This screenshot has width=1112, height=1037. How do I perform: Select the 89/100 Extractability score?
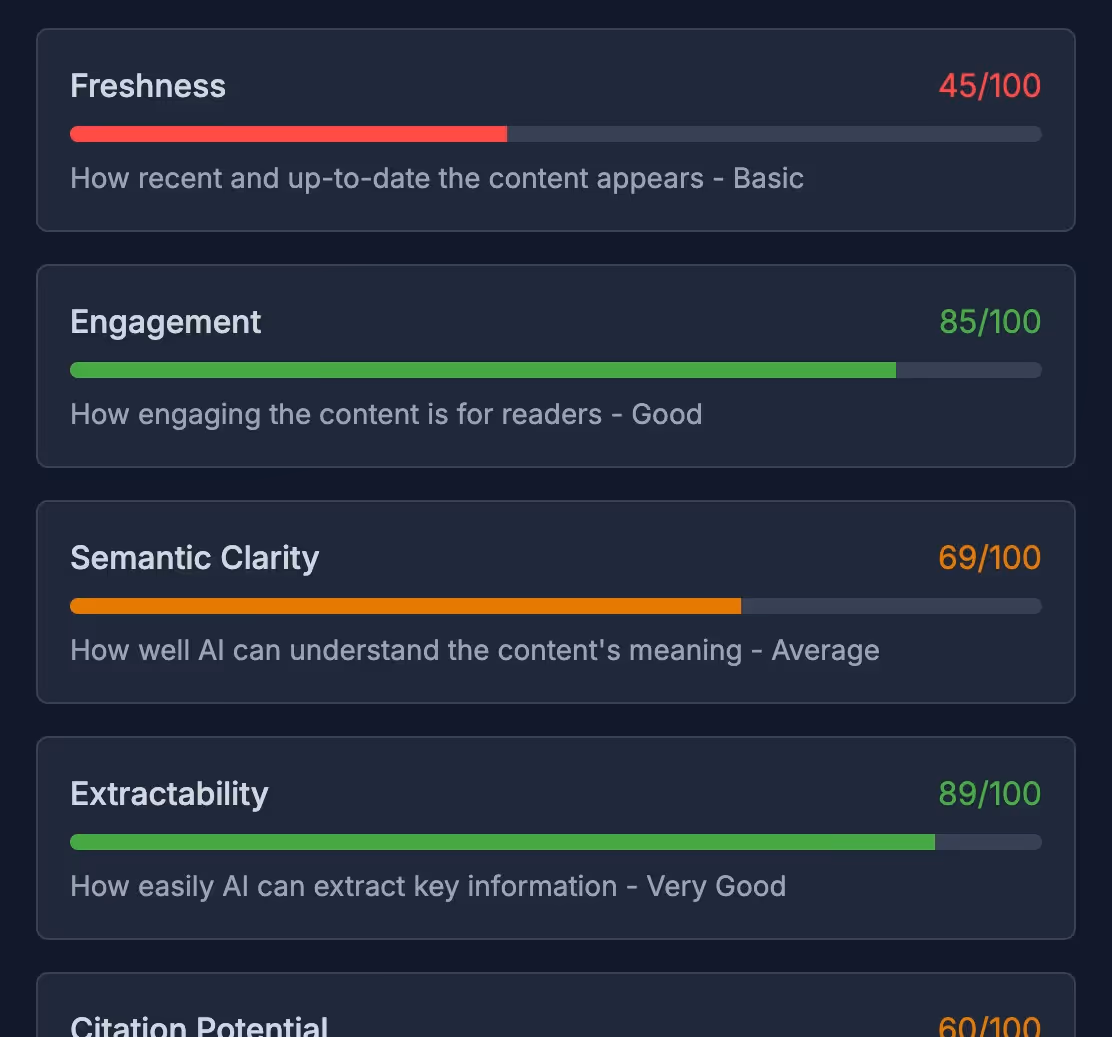(989, 794)
